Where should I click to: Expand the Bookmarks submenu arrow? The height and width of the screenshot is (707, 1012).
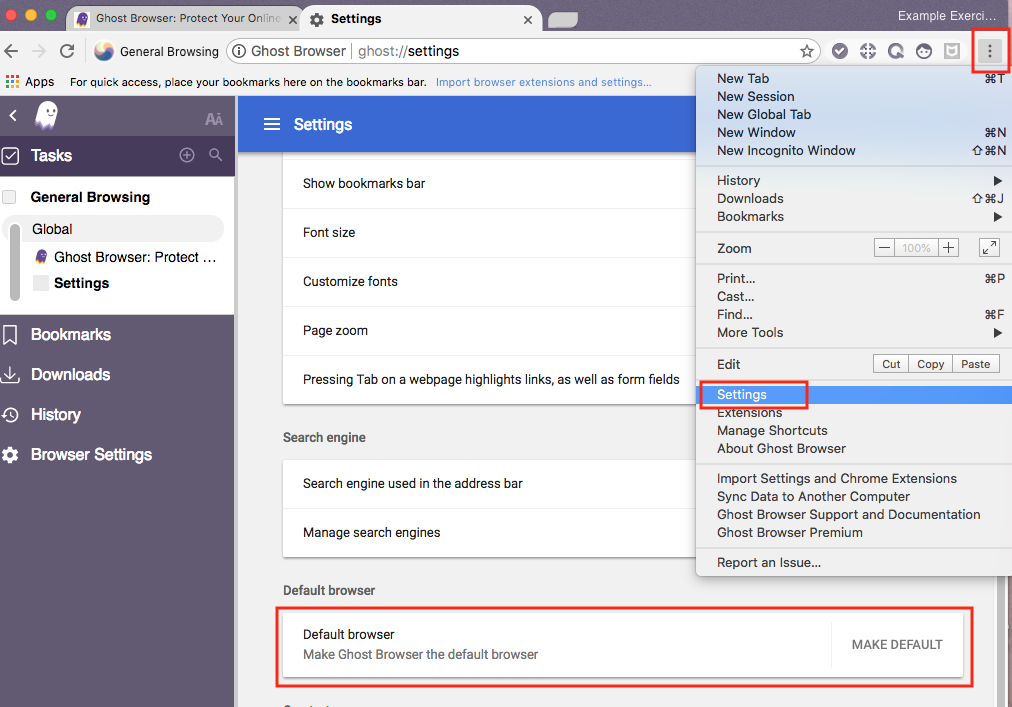(998, 217)
